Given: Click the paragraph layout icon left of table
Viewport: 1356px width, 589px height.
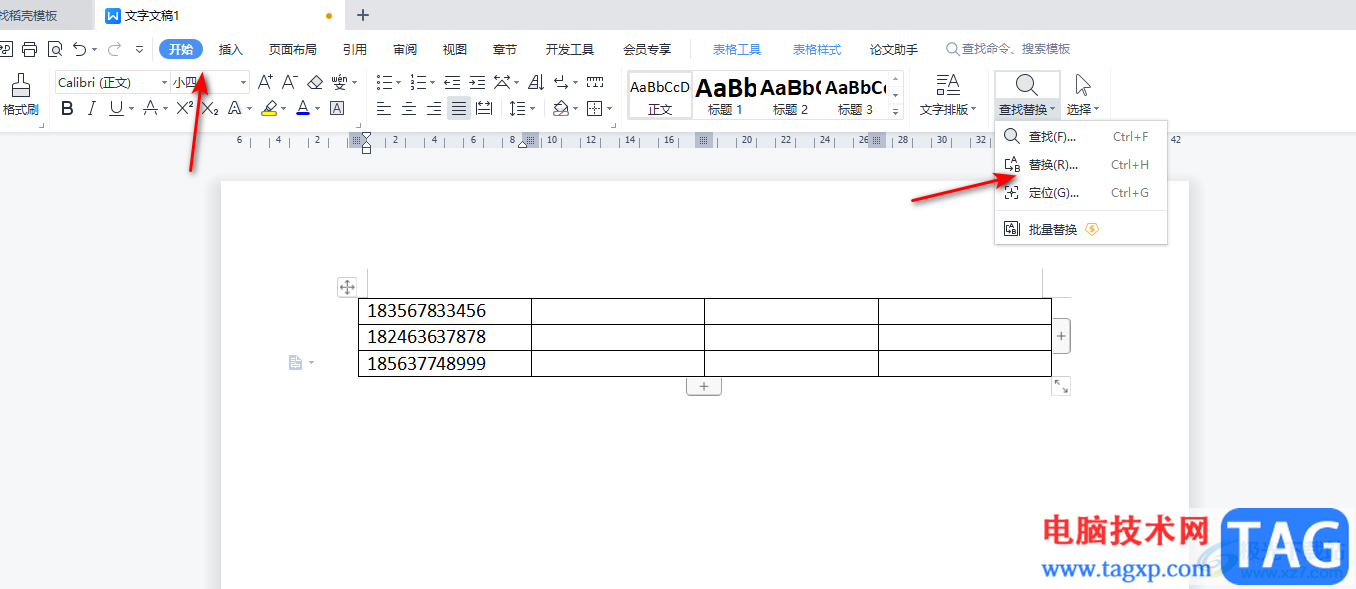Looking at the screenshot, I should pos(296,363).
